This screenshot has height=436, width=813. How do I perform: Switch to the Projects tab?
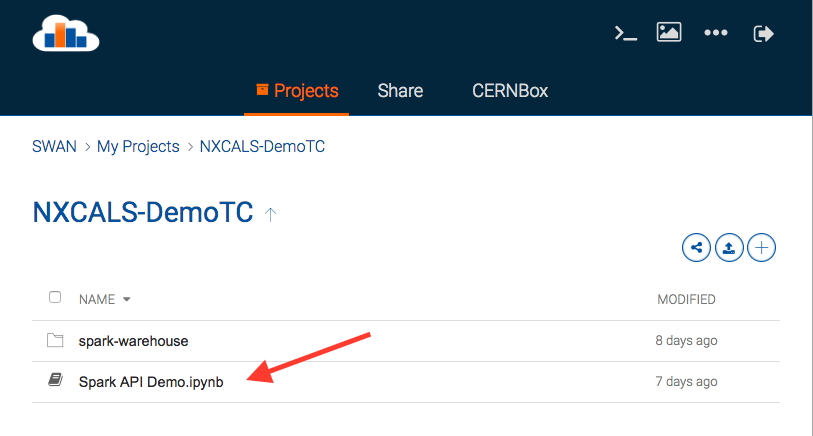tap(297, 91)
